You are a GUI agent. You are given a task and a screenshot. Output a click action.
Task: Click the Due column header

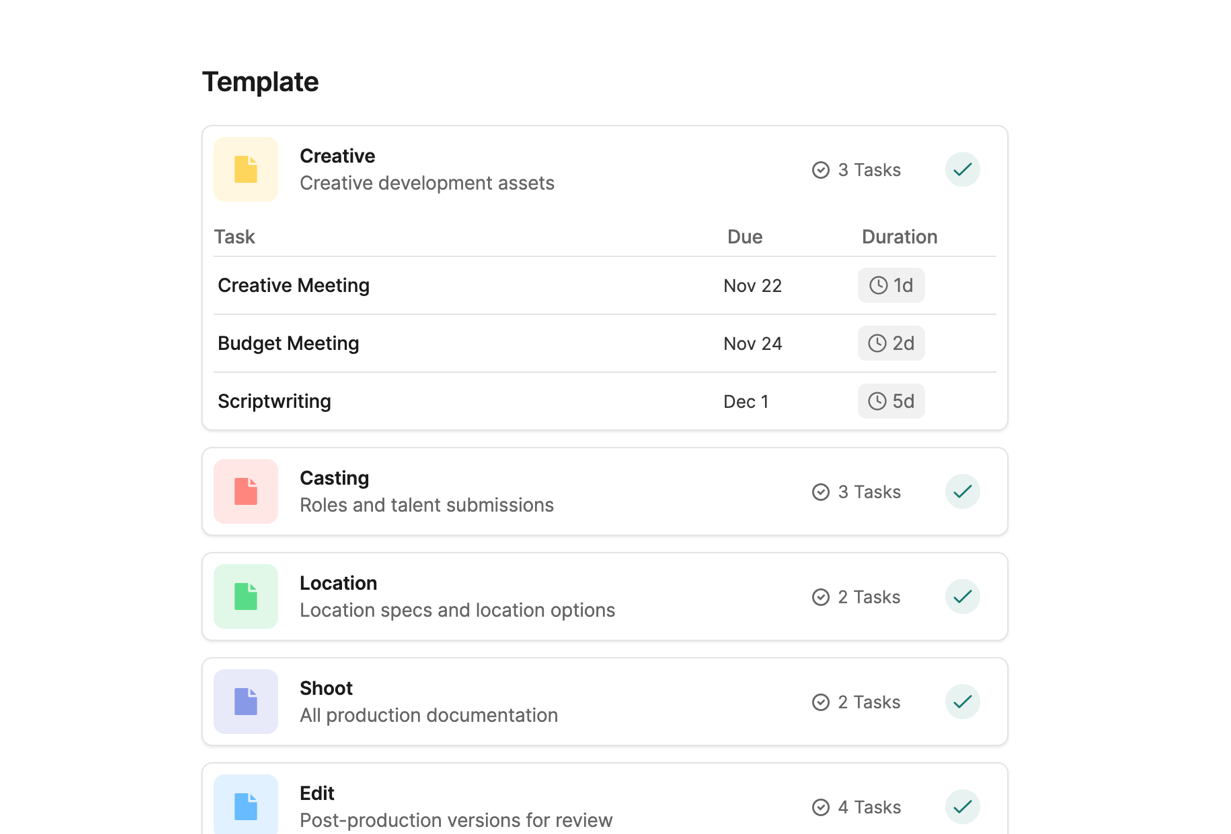(x=745, y=237)
